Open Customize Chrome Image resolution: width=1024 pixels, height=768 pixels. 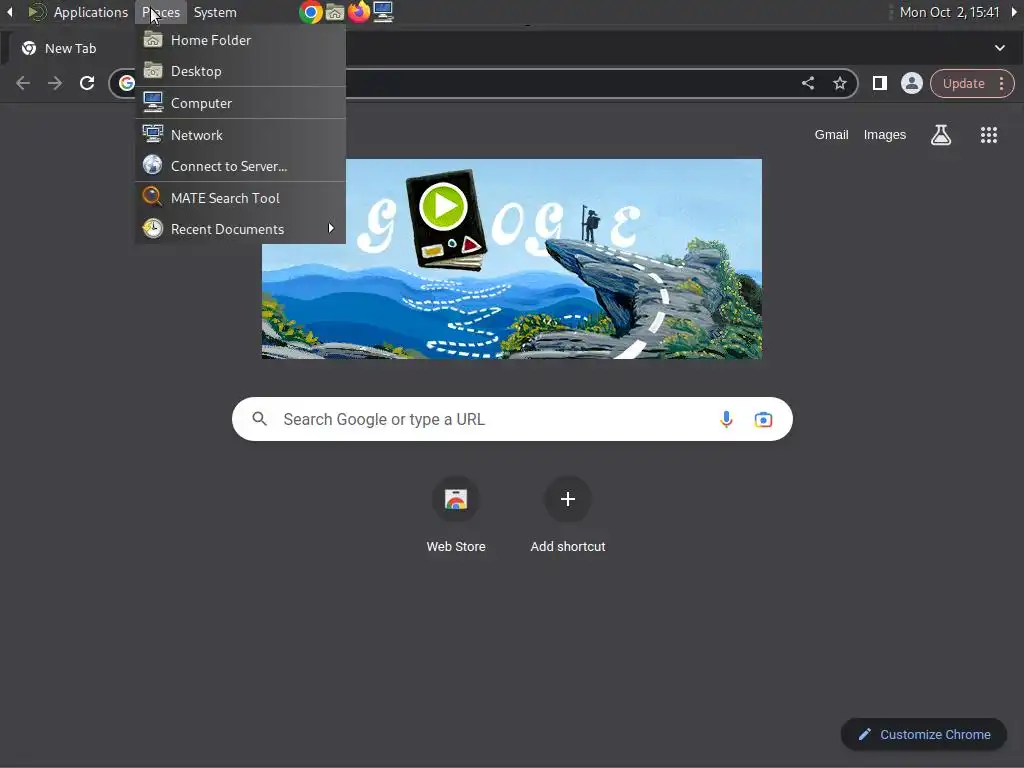click(923, 734)
